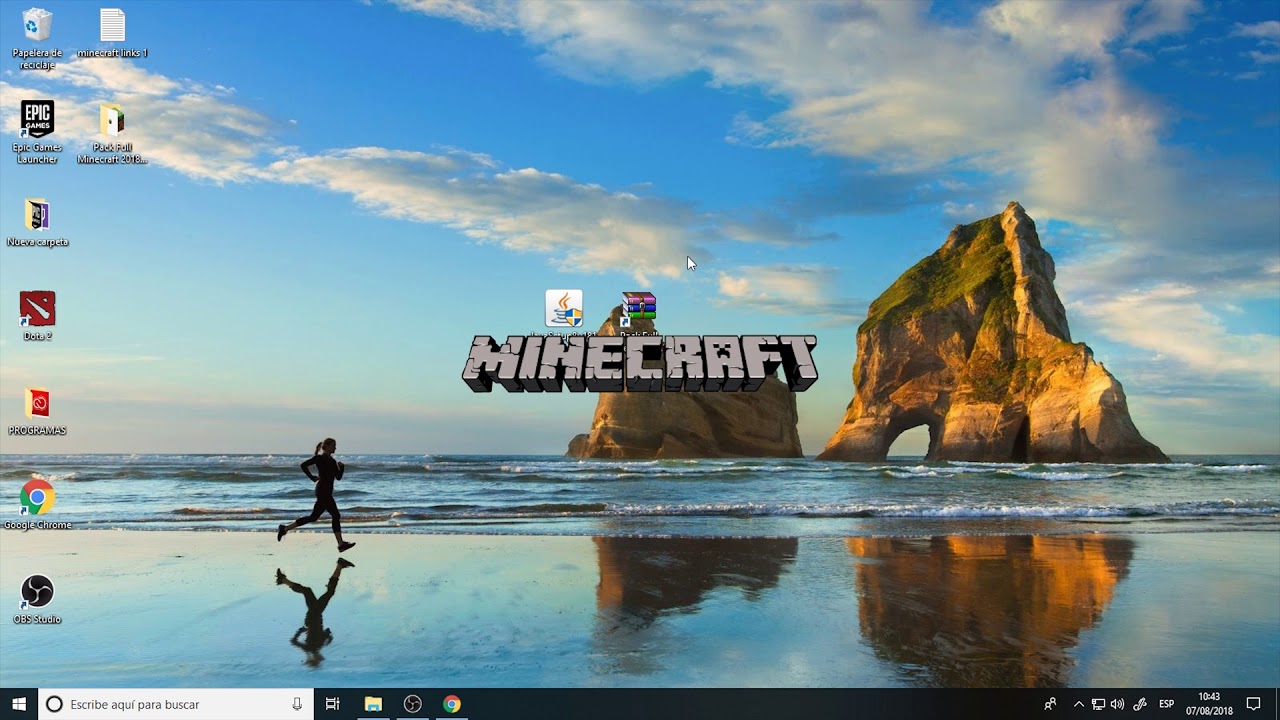Switch to OBS Studio in the taskbar
This screenshot has width=1280, height=720.
pyautogui.click(x=412, y=704)
